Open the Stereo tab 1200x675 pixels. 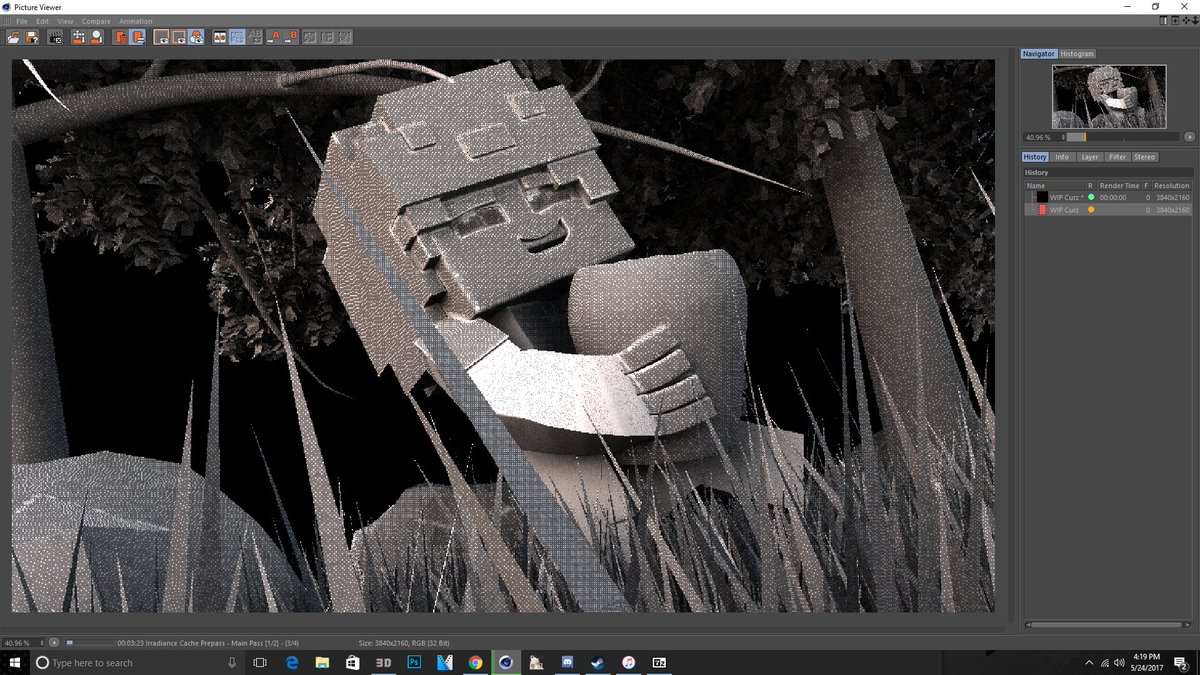click(x=1144, y=157)
